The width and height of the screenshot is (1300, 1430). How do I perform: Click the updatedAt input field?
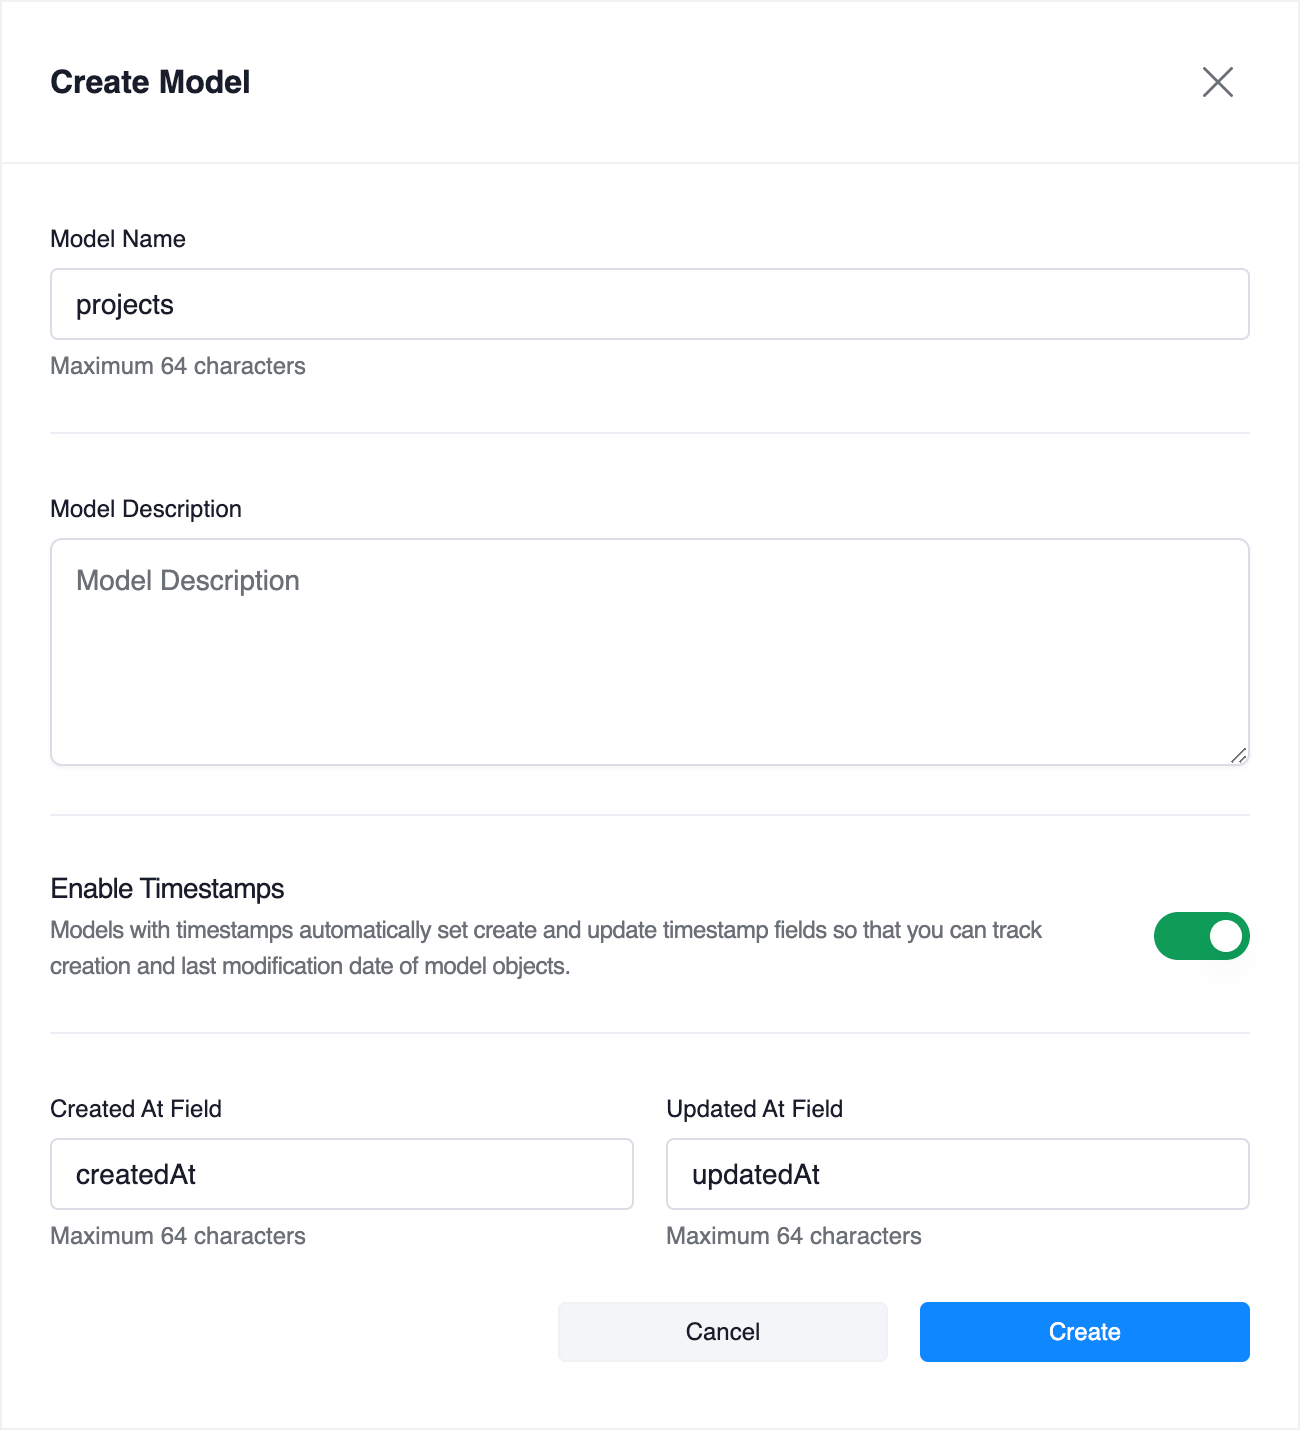[958, 1174]
